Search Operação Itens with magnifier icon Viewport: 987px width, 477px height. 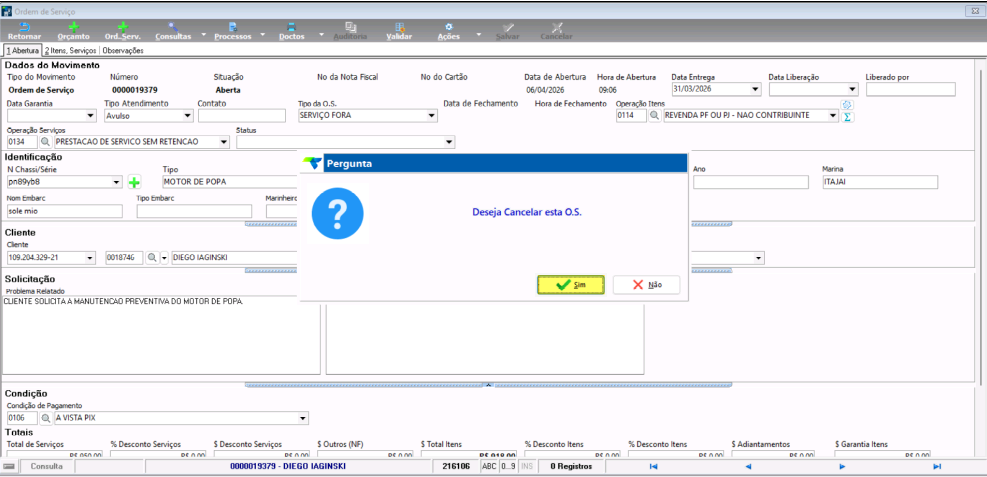[655, 116]
